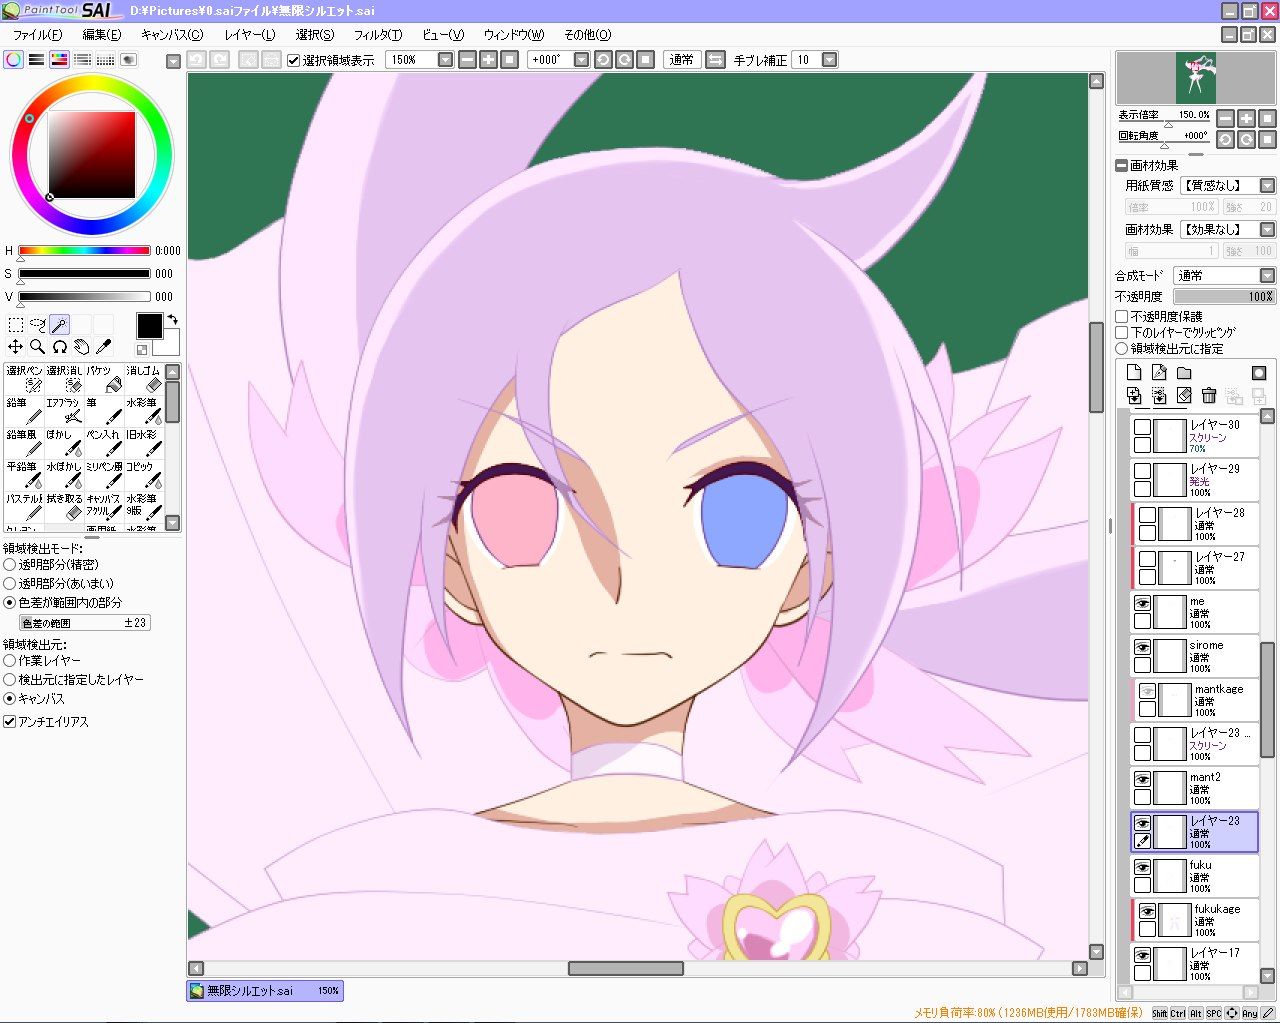Click the 通常 view mode button
1280x1023 pixels.
pyautogui.click(x=682, y=60)
